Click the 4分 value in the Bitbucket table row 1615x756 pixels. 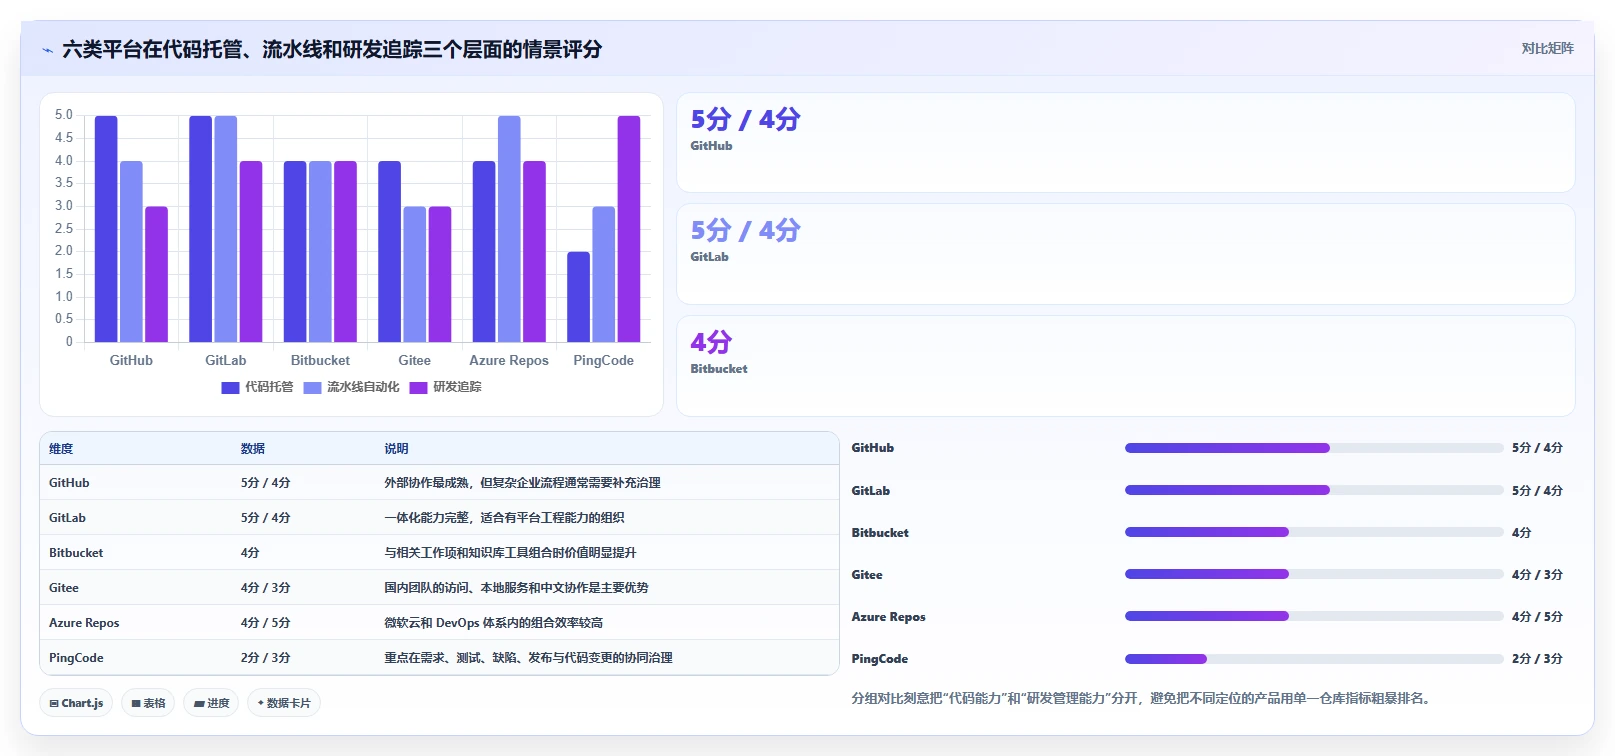250,553
